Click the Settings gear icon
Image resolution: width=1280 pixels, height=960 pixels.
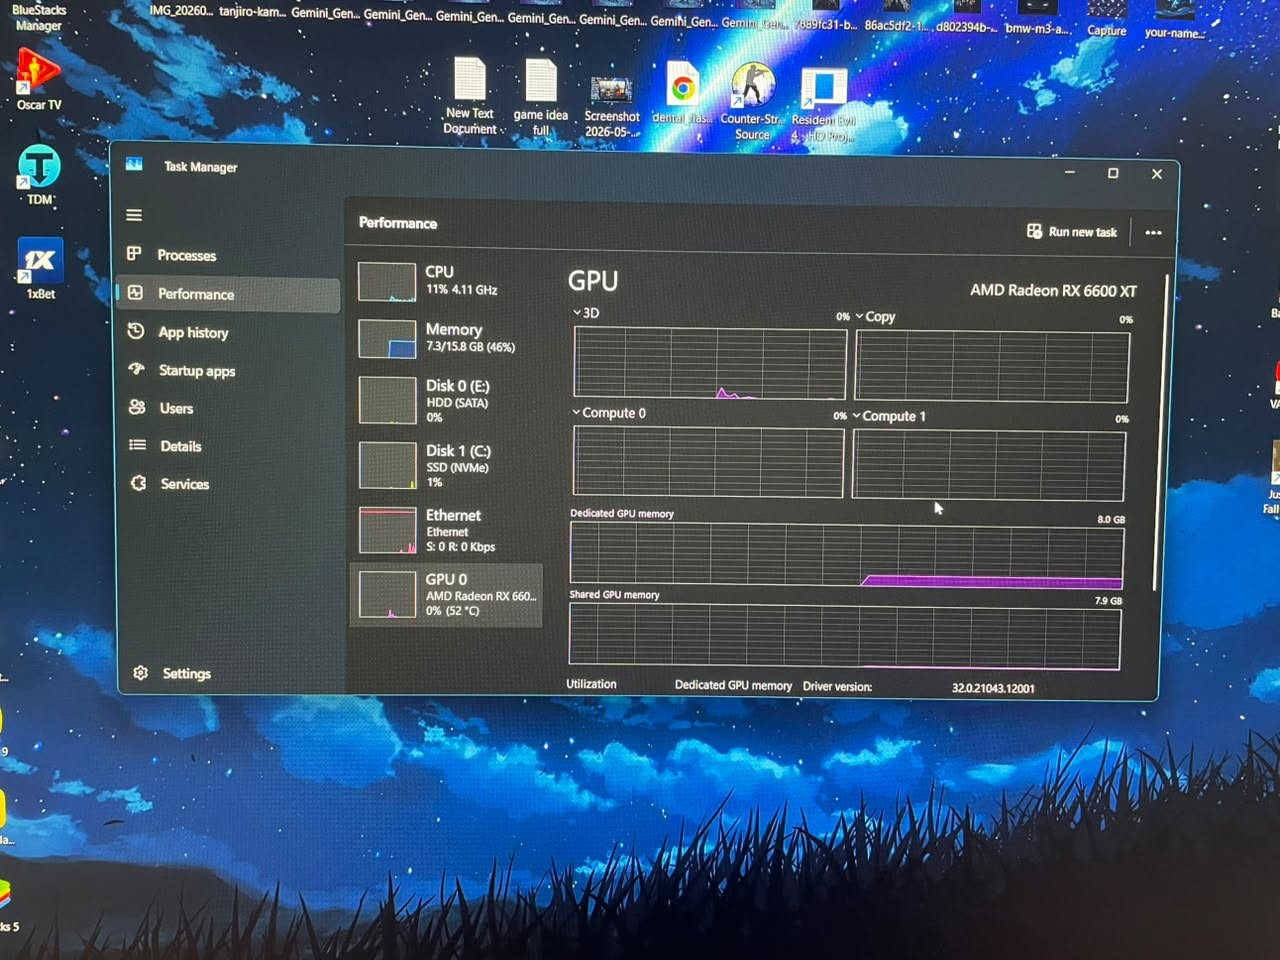(141, 673)
